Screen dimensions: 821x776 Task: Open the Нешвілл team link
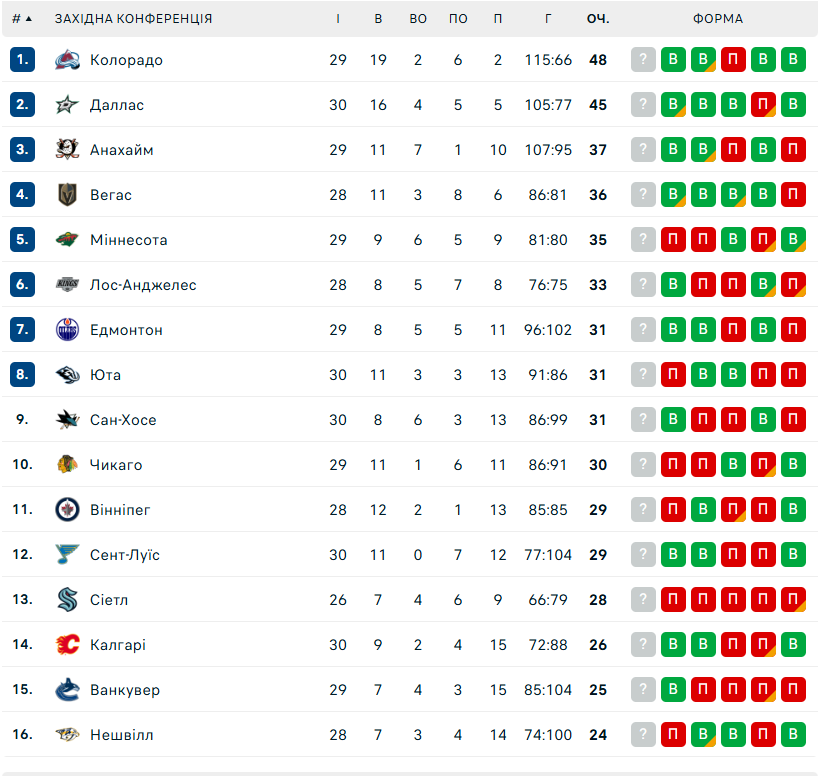click(121, 735)
